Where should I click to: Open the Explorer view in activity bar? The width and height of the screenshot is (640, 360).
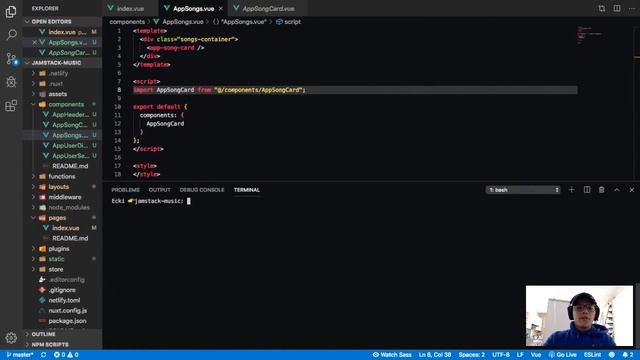click(x=11, y=11)
